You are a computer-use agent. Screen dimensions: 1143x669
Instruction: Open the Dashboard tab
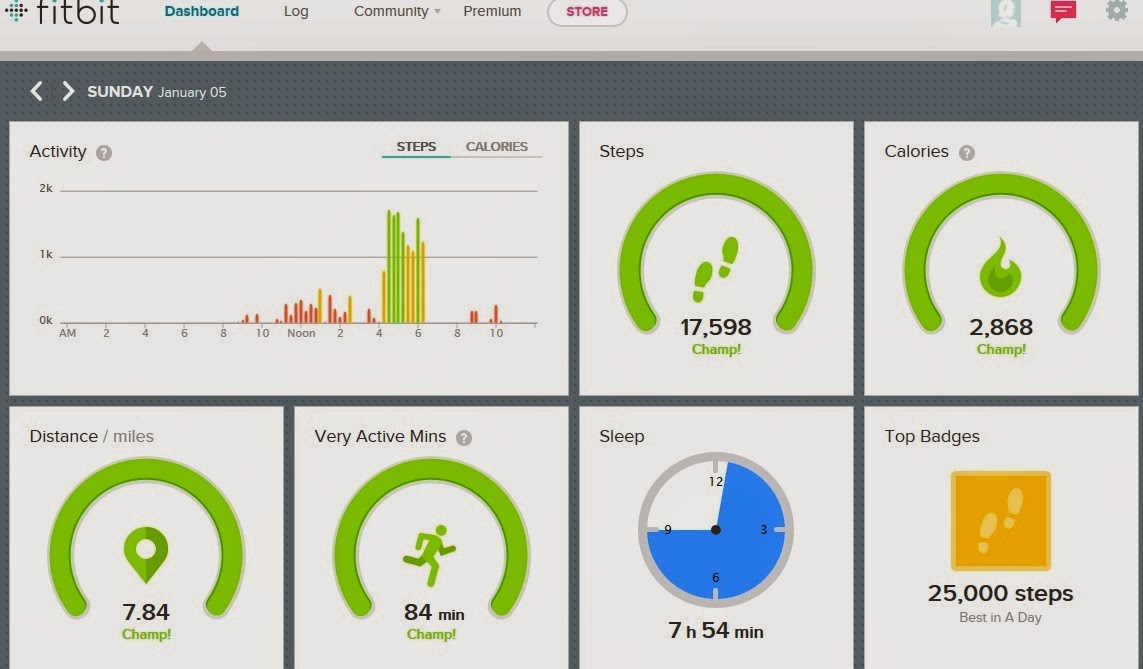point(202,11)
